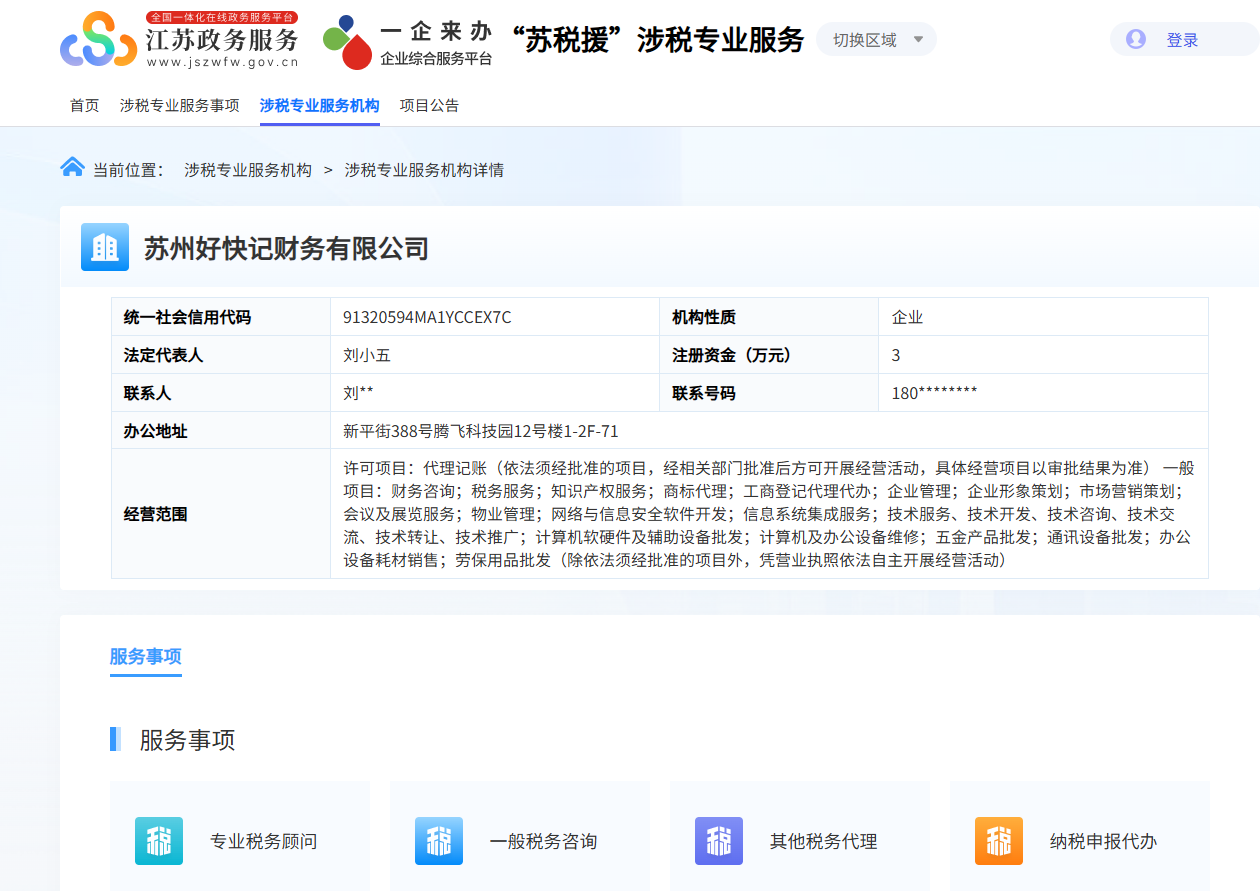This screenshot has height=891, width=1260.
Task: Click the 纳税申报代办 service icon
Action: [x=997, y=841]
